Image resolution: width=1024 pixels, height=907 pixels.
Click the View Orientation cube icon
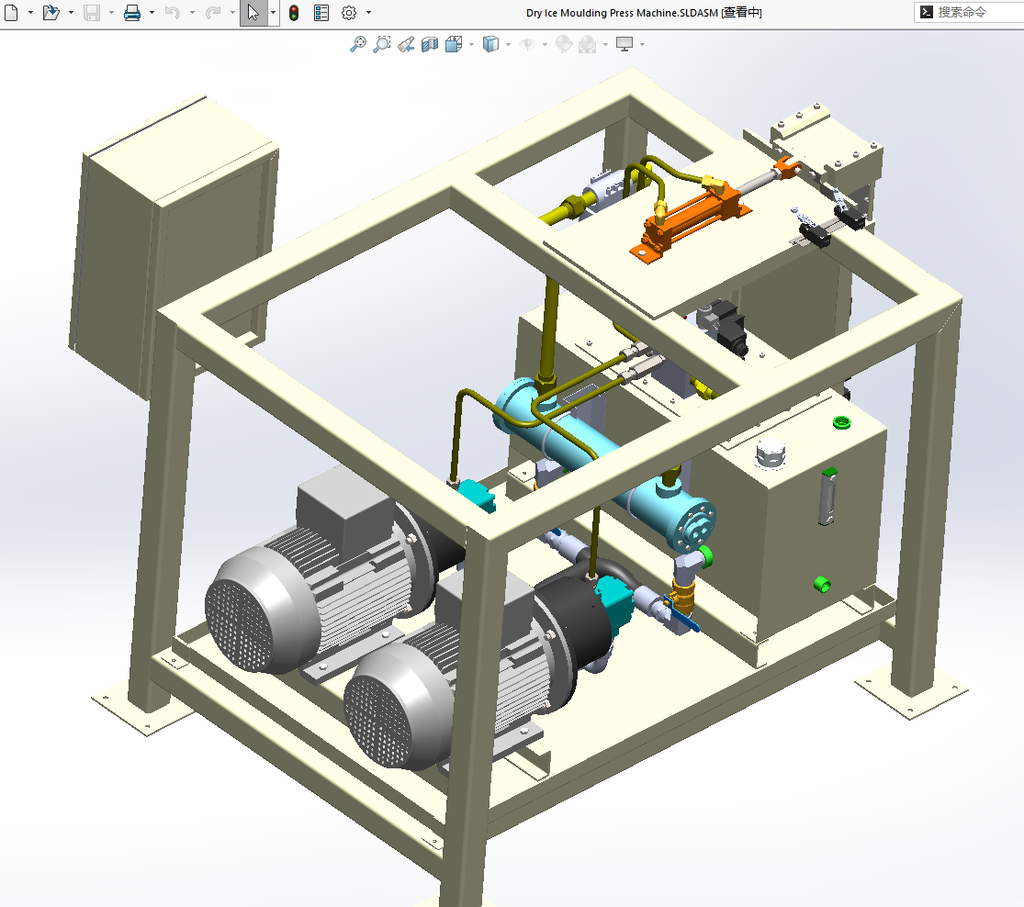[x=454, y=44]
